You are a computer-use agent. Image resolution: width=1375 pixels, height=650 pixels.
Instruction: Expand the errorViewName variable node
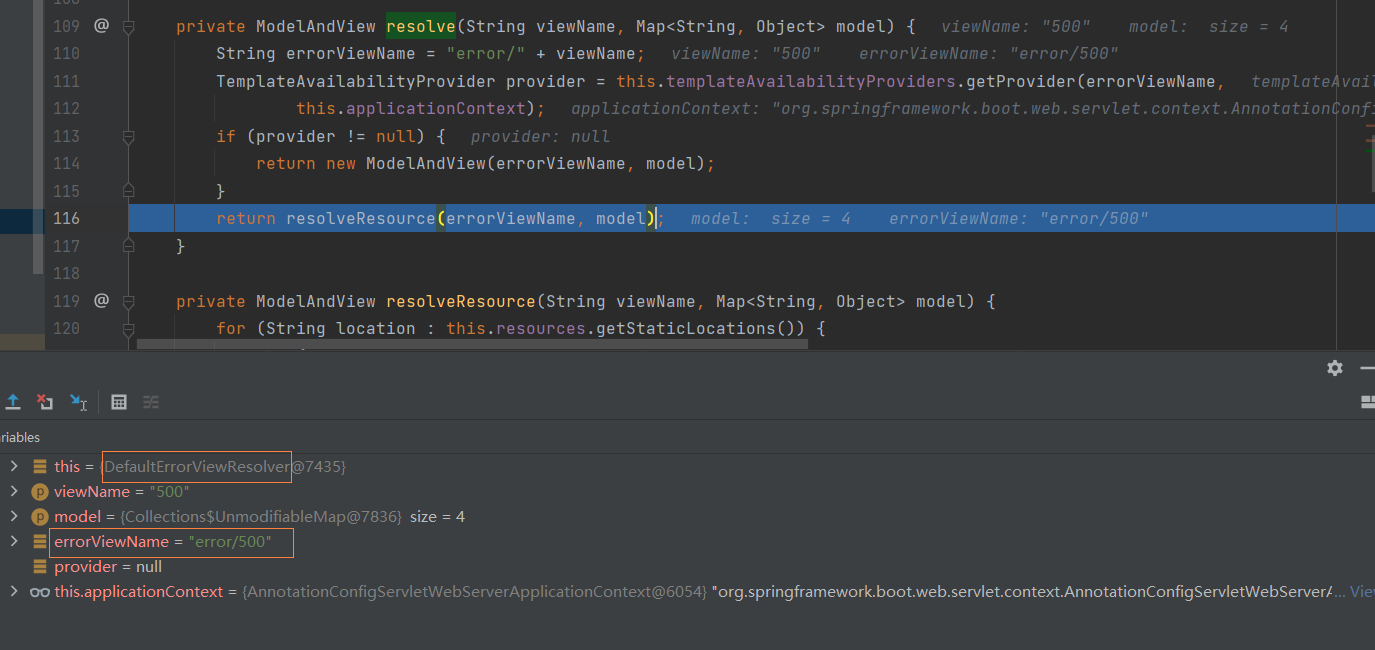click(13, 542)
